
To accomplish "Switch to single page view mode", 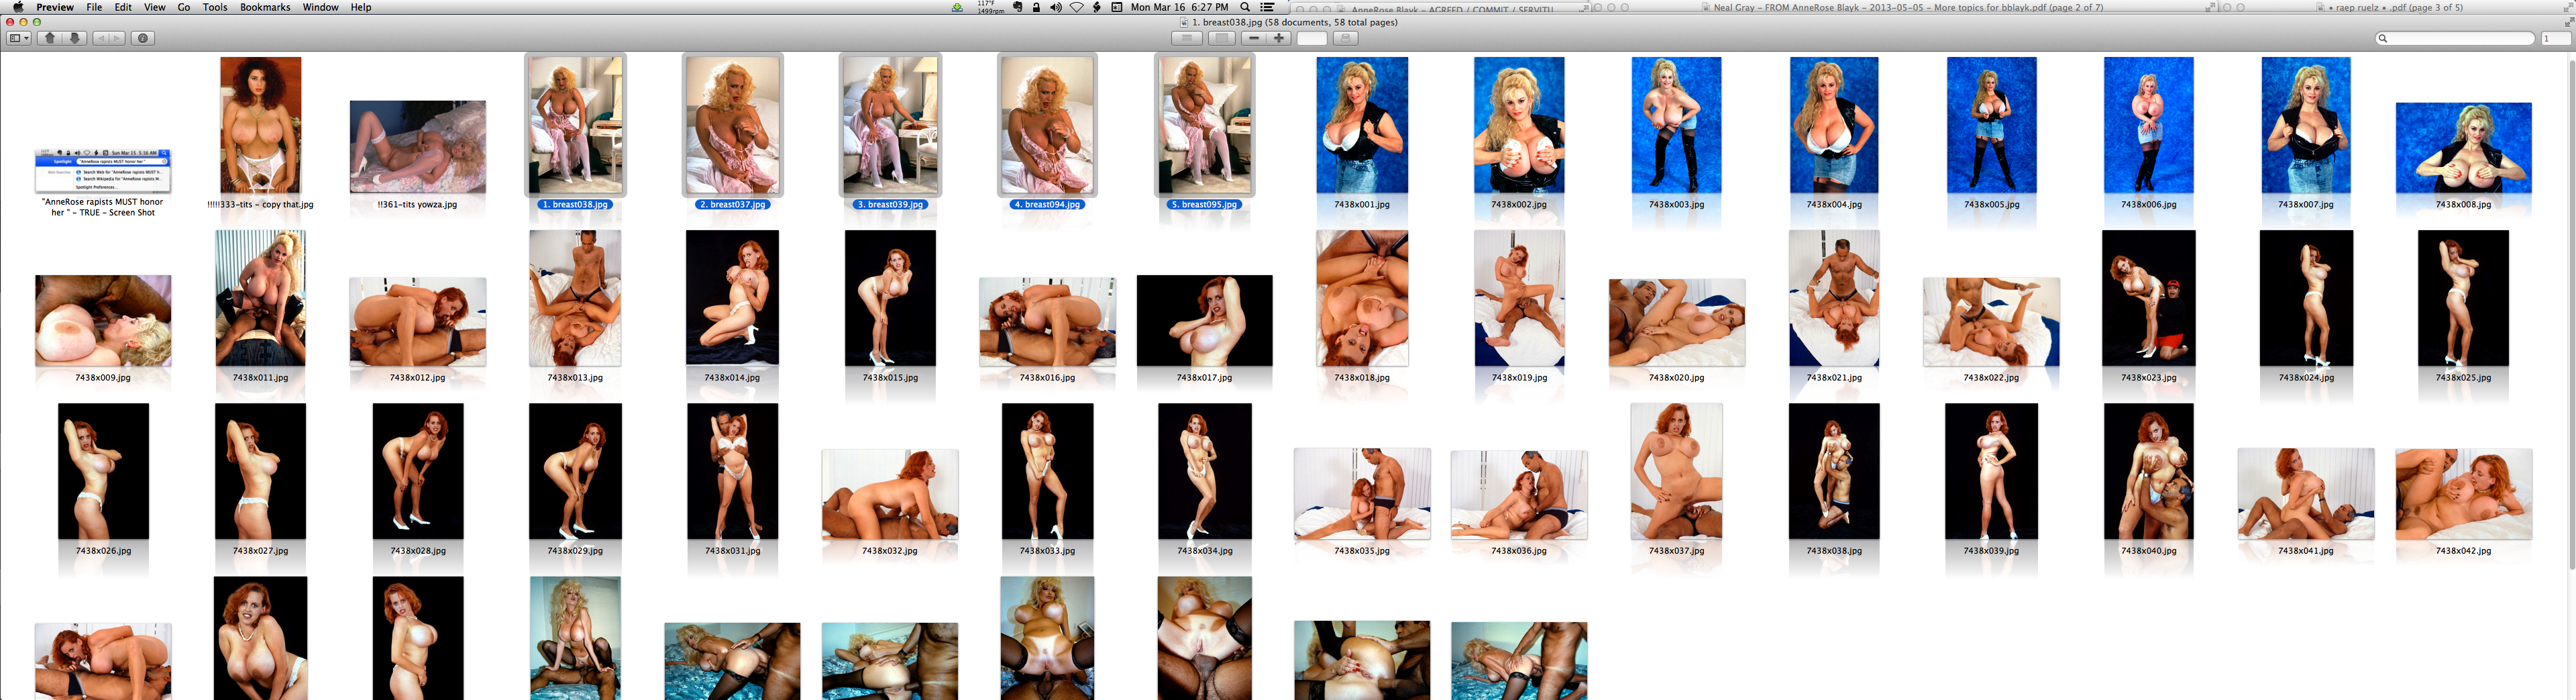I will pyautogui.click(x=1222, y=38).
